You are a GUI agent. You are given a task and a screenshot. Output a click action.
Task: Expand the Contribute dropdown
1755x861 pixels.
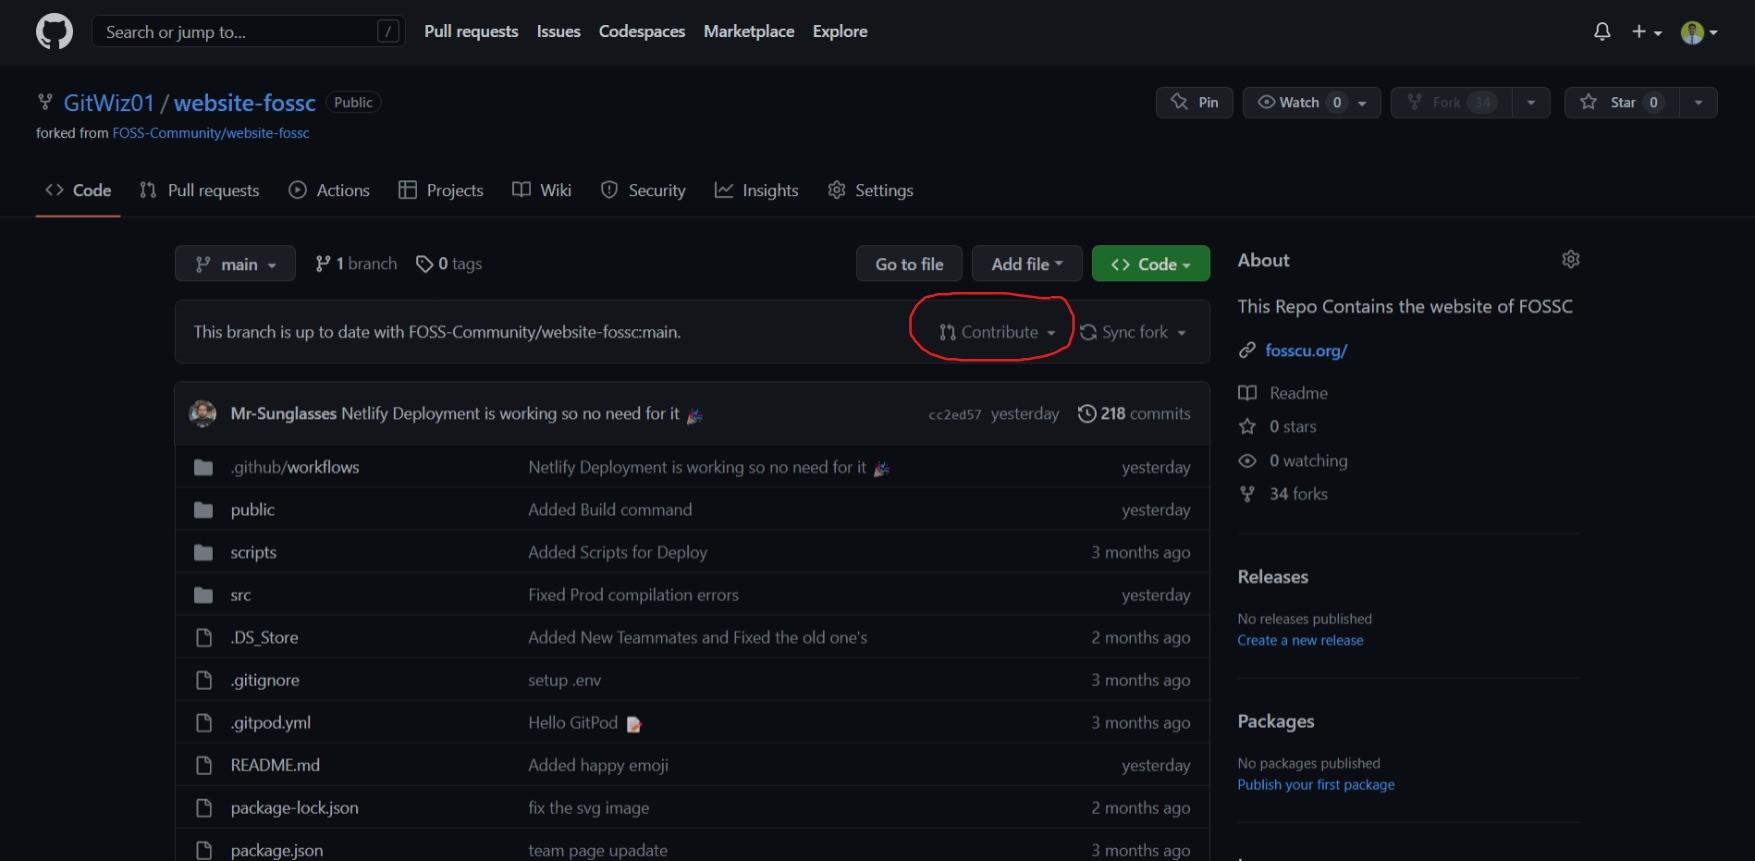pos(997,332)
